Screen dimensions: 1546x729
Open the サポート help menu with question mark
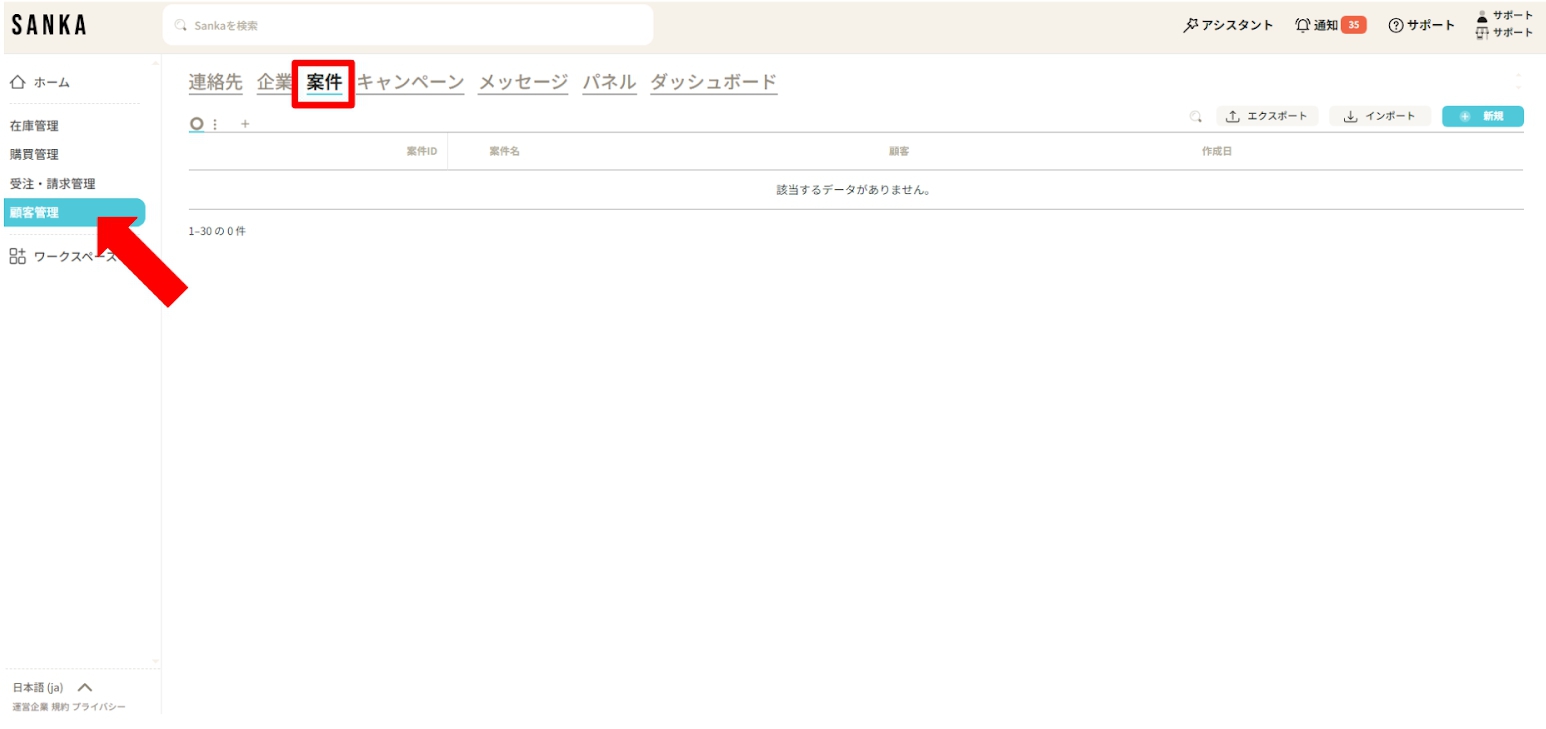tap(1421, 25)
